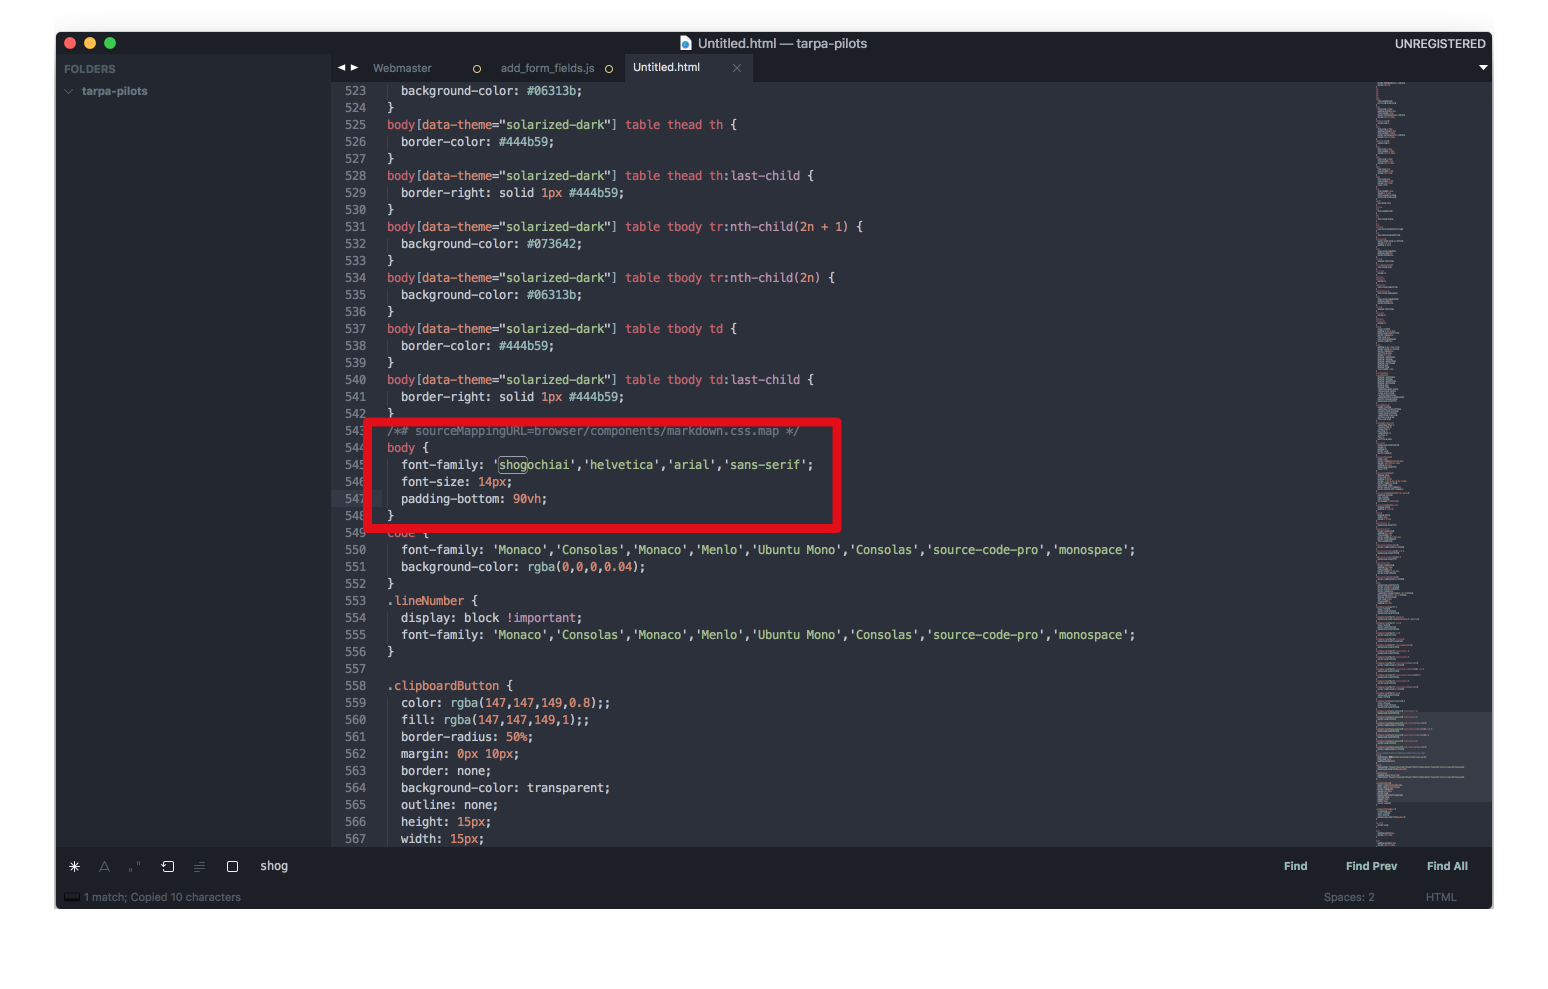
Task: Toggle show search context lines
Action: [x=199, y=866]
